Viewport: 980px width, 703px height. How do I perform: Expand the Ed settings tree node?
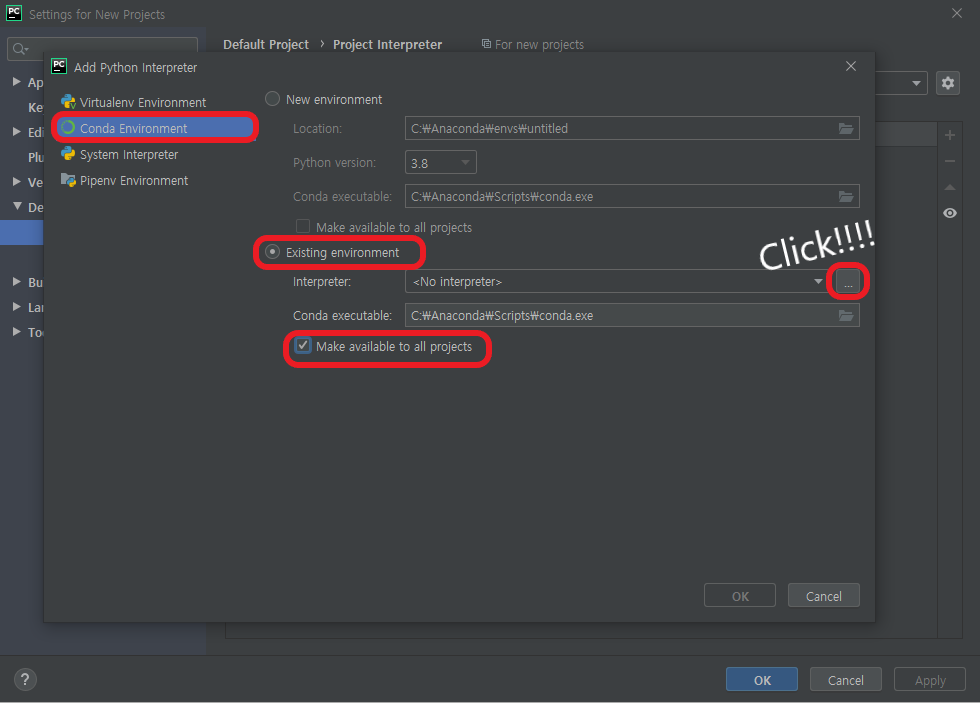(17, 132)
